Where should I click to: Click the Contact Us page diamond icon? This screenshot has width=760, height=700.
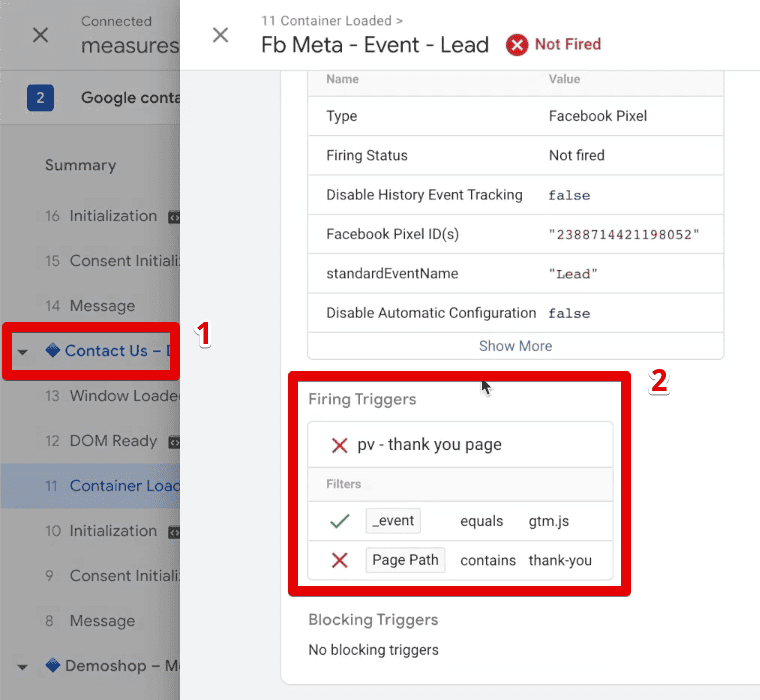point(52,350)
